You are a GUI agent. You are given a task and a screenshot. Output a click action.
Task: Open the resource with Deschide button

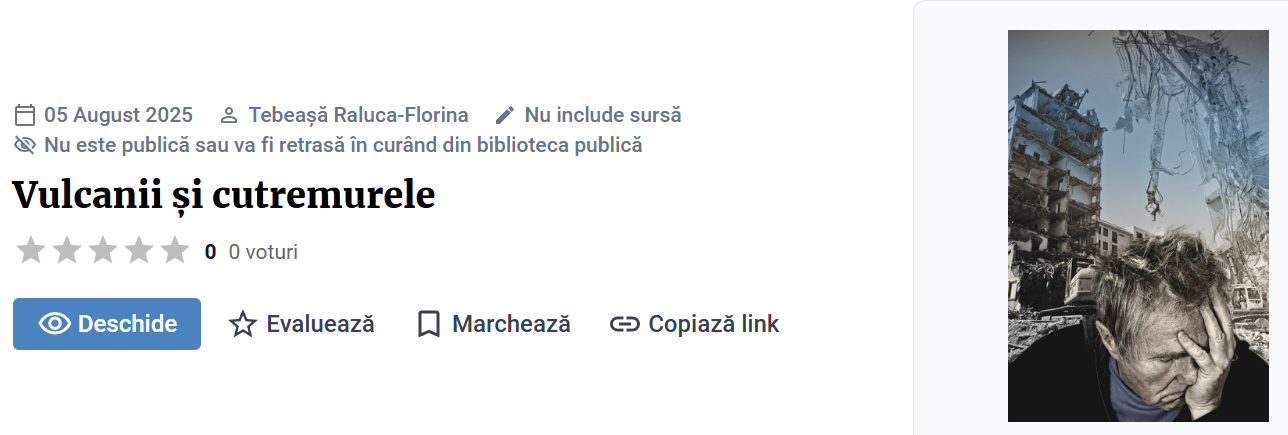[x=107, y=324]
